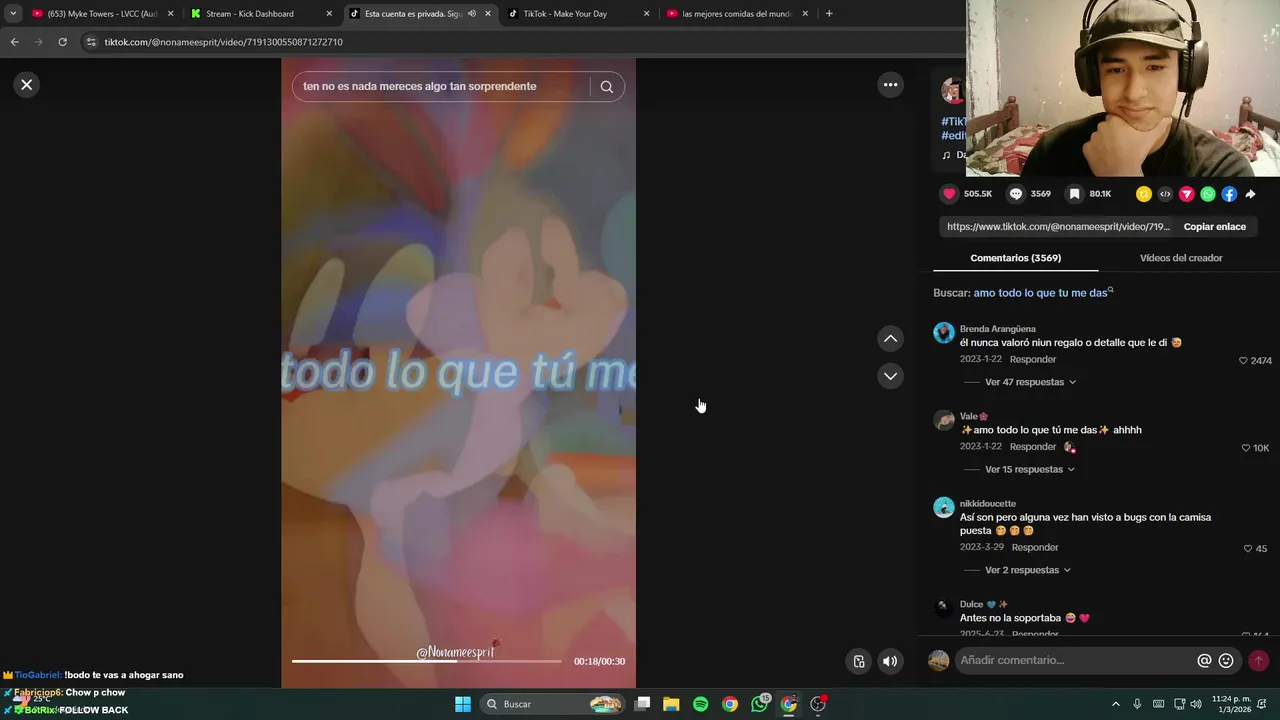1280x720 pixels.
Task: Open OBS Studio from taskbar
Action: pyautogui.click(x=818, y=704)
